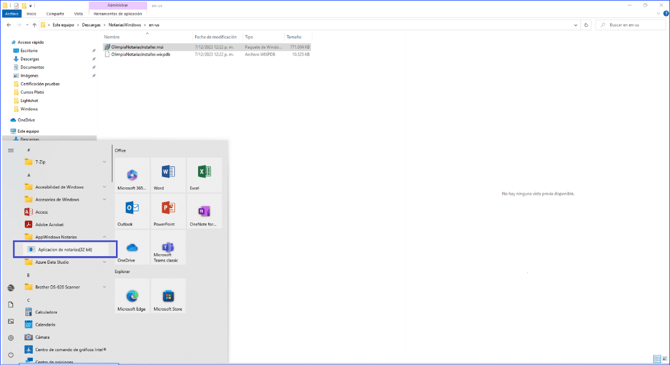Expand the Accesorios de Windows folder

64,200
